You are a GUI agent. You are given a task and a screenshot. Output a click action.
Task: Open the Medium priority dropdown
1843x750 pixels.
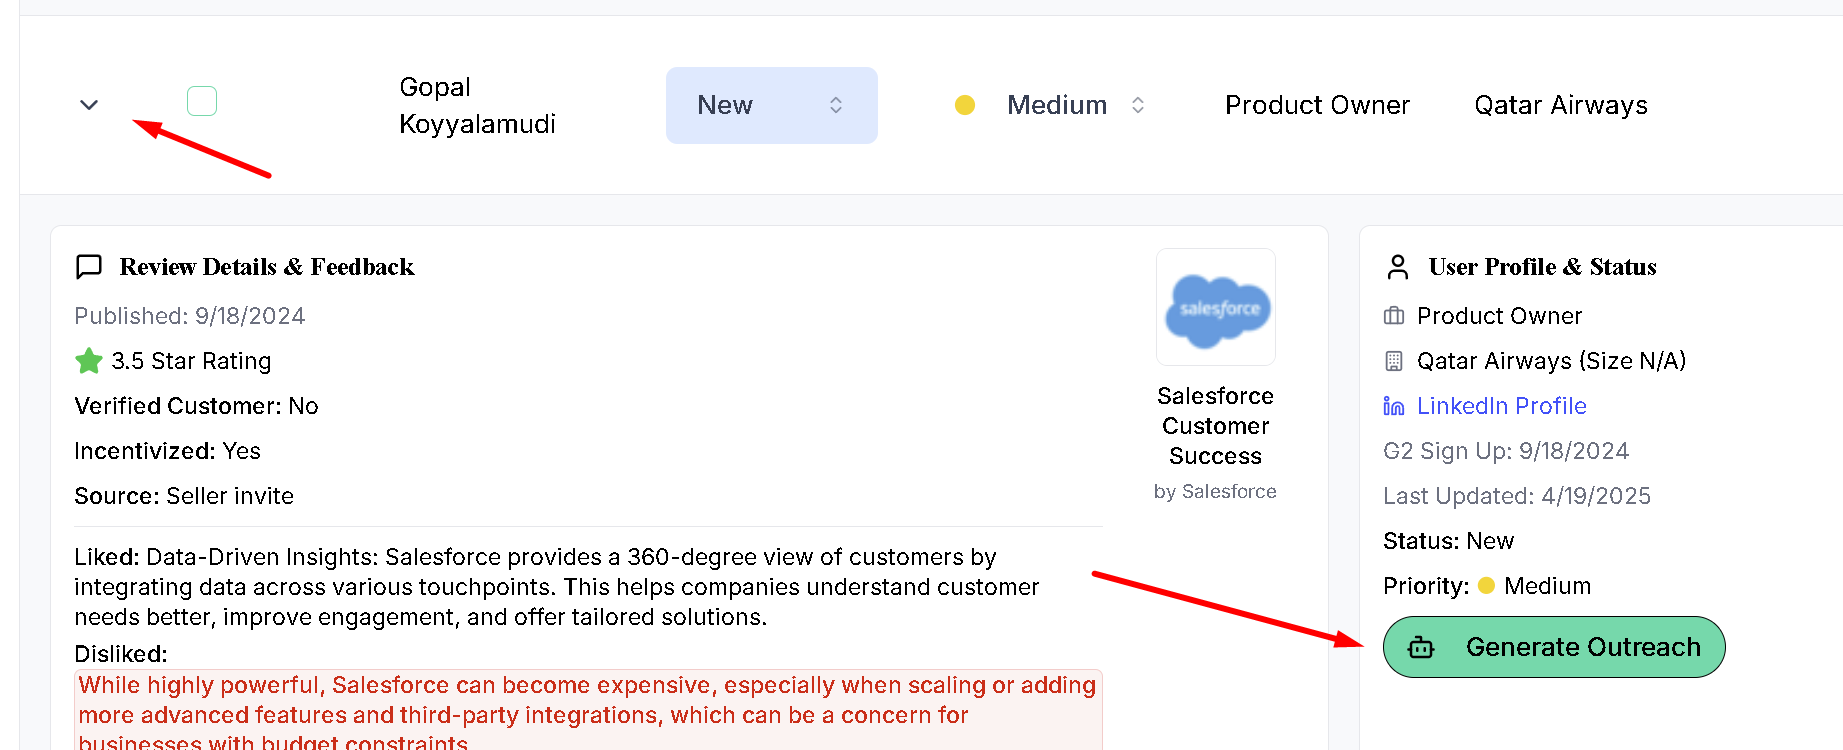(1076, 105)
